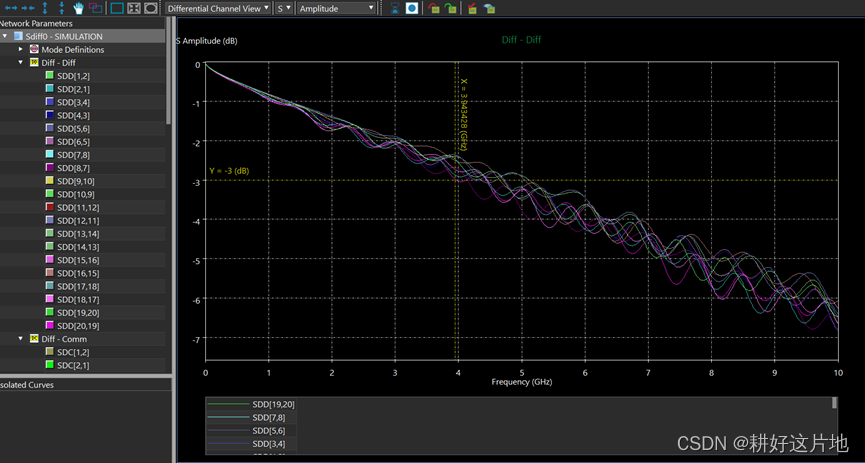865x463 pixels.
Task: Click the overlapping rectangles zoom-region icon
Action: [95, 8]
